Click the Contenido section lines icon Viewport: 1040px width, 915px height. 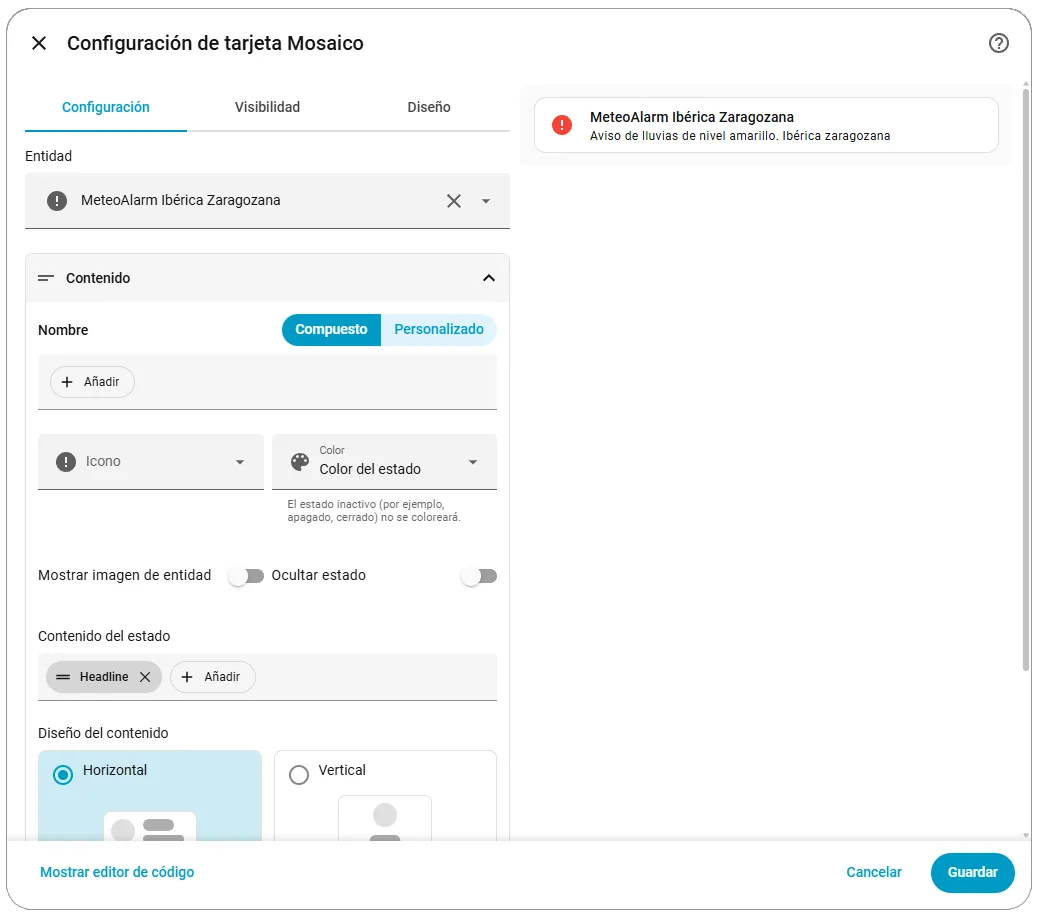click(x=46, y=278)
